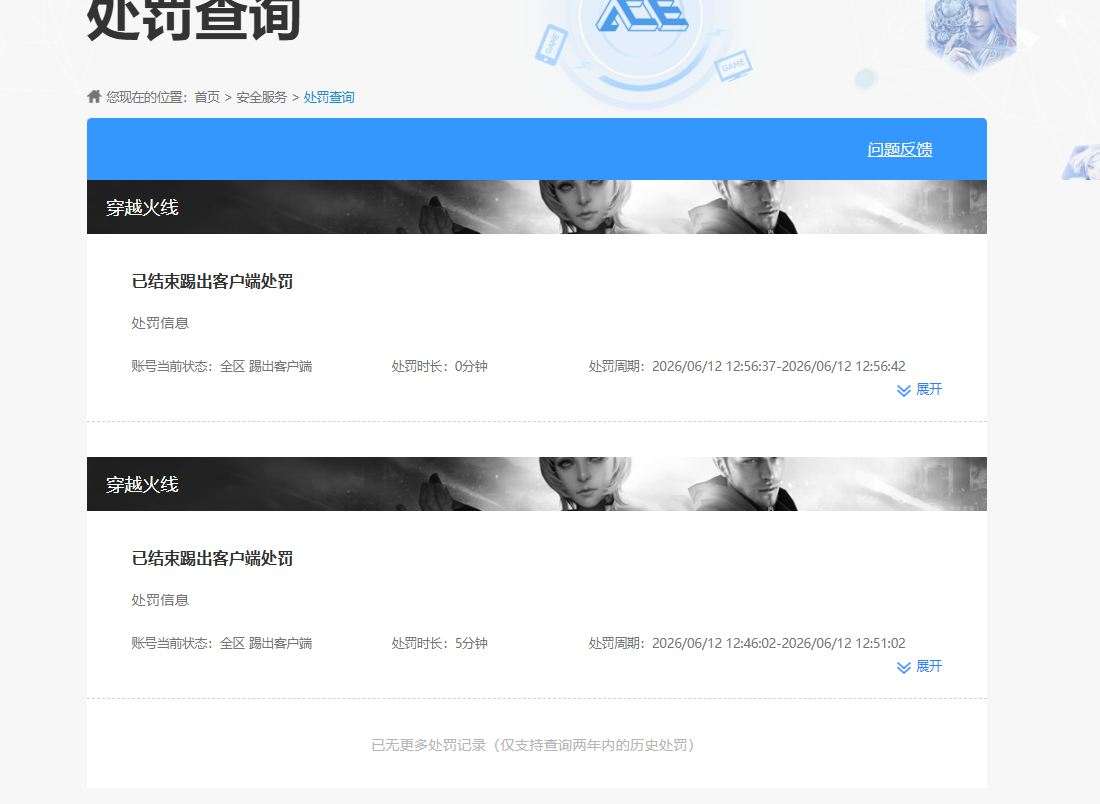
Task: Click 账号当前状态 text in the first record
Action: pos(222,366)
